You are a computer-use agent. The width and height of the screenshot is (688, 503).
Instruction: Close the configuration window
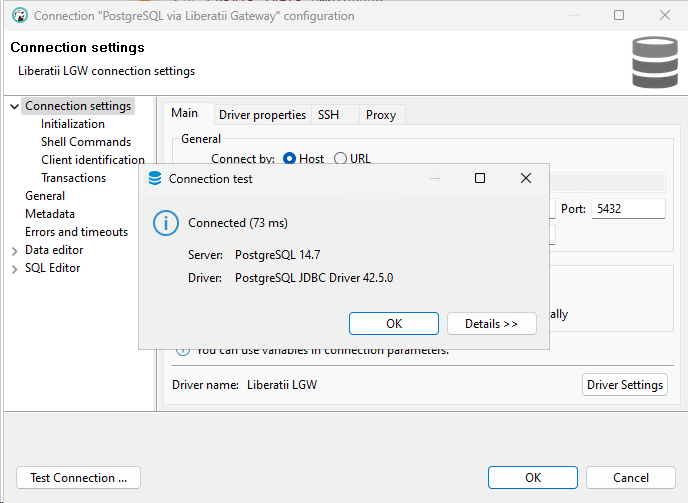tap(665, 15)
